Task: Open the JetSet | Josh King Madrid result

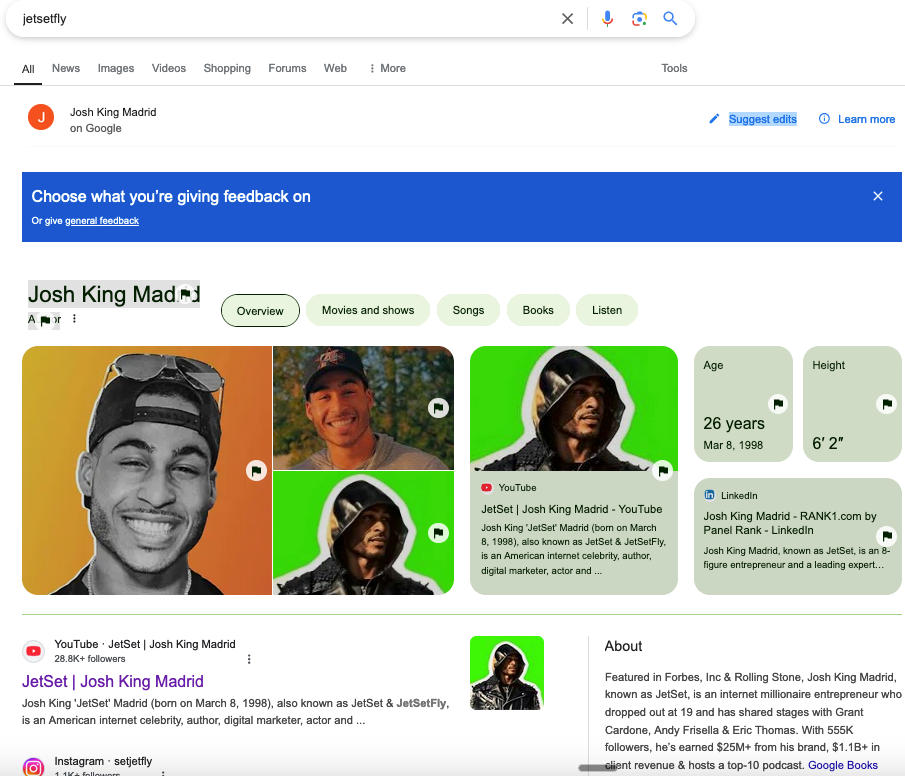Action: click(113, 681)
